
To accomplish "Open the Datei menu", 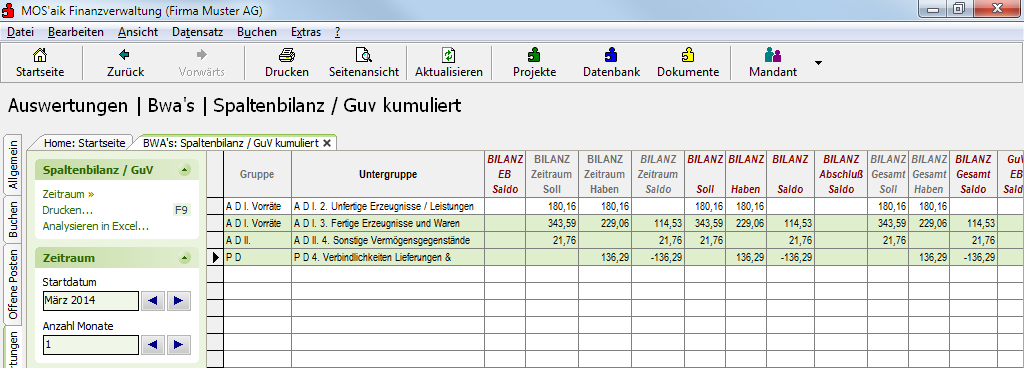I will click(x=20, y=32).
